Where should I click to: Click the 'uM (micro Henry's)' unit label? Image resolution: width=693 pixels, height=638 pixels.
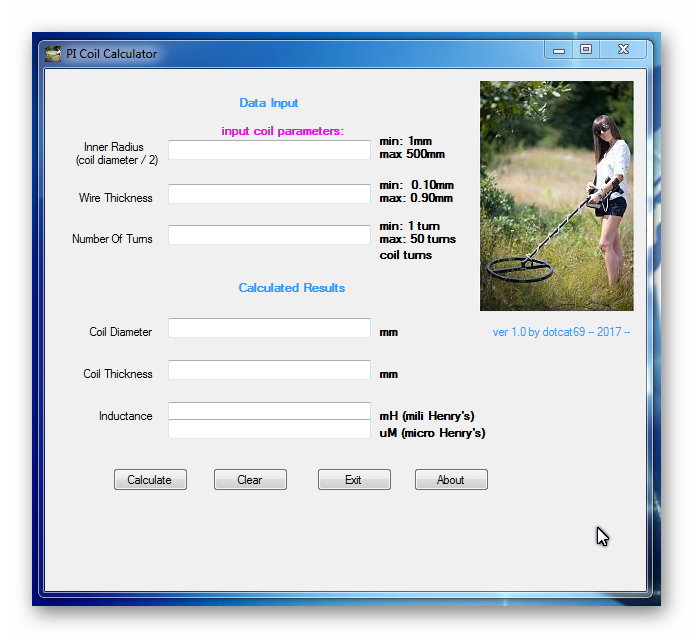point(432,433)
